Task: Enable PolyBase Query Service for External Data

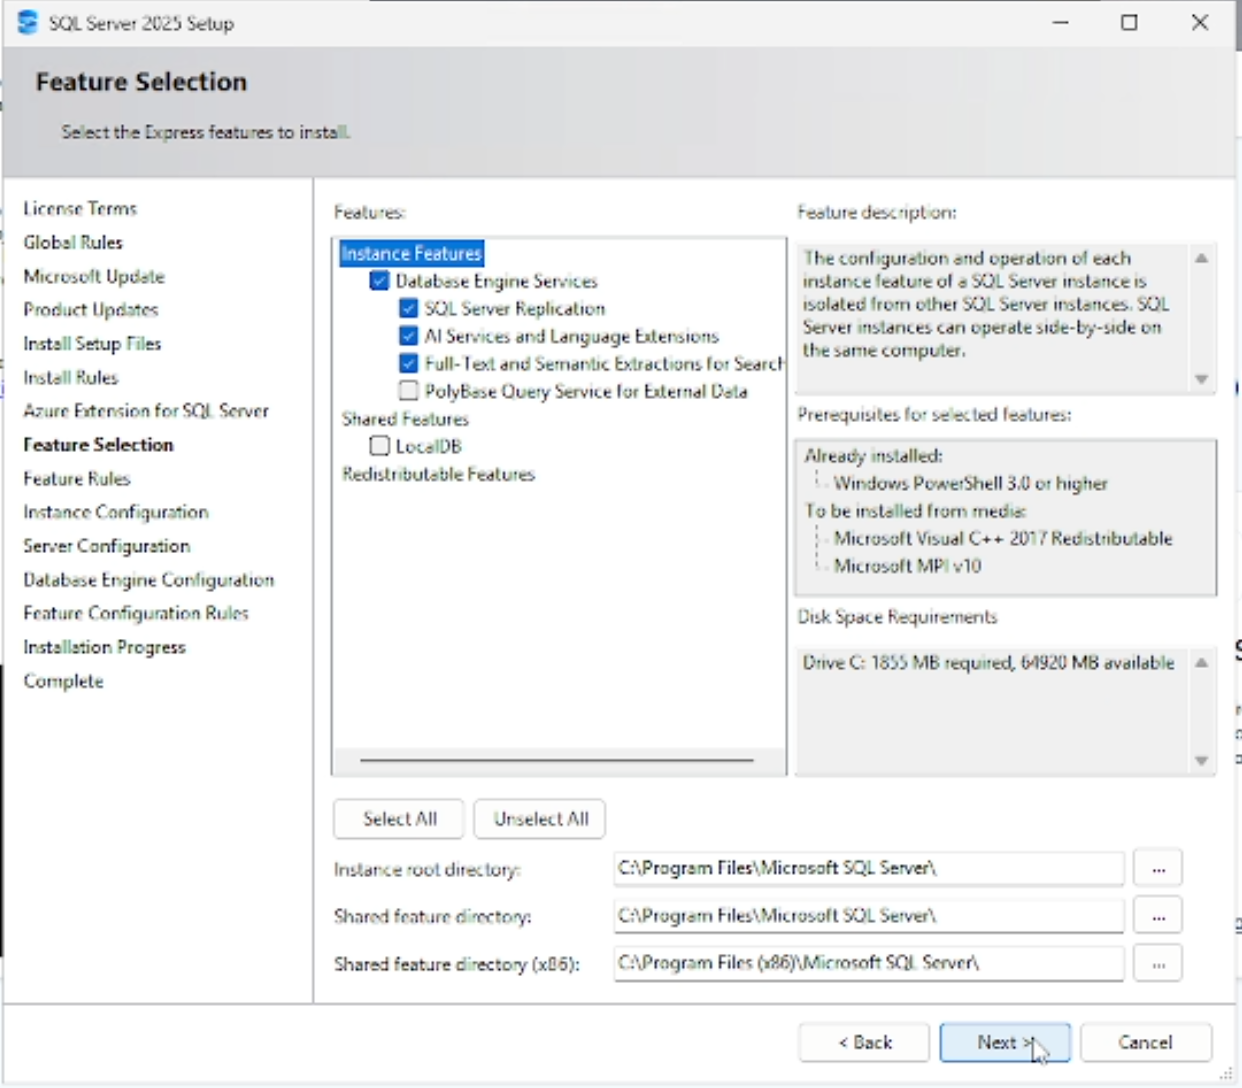Action: click(408, 391)
